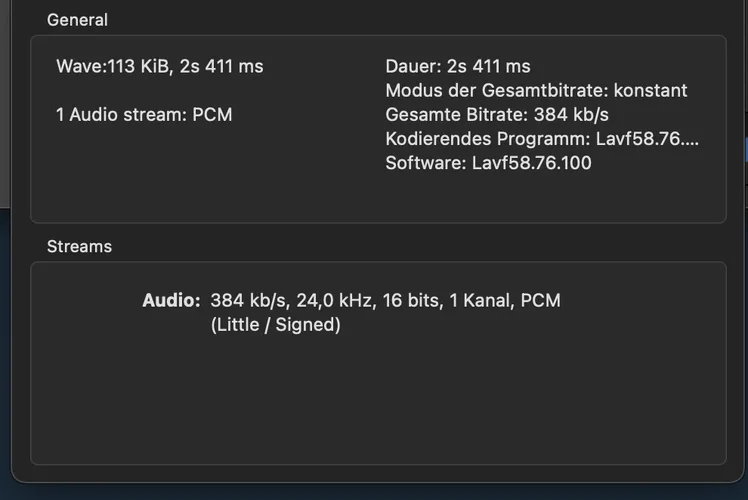Screen dimensions: 748x500
Task: Click the truncated Kodierendes Programm line
Action: click(x=542, y=139)
